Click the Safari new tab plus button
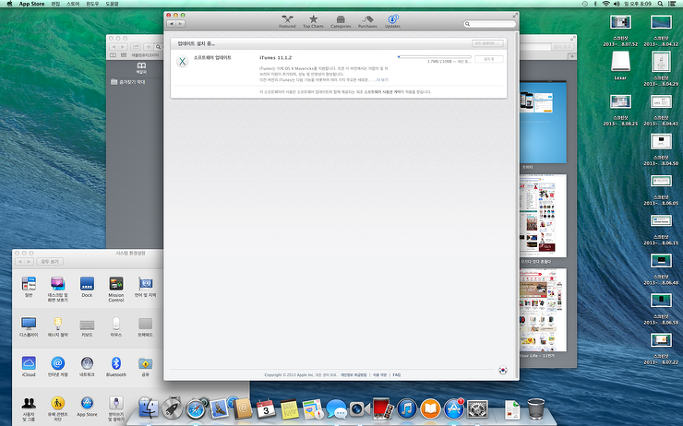The width and height of the screenshot is (683, 426). point(572,56)
